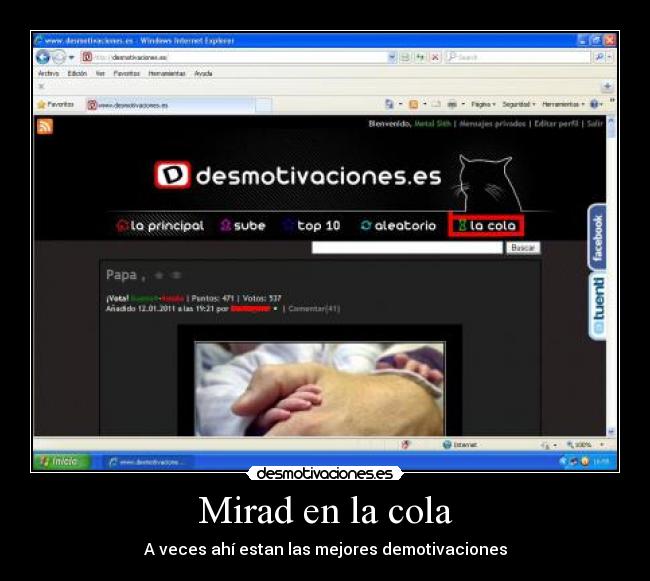Viewport: 650px width, 581px height.
Task: Click the baby hand poster thumbnail
Action: 320,388
